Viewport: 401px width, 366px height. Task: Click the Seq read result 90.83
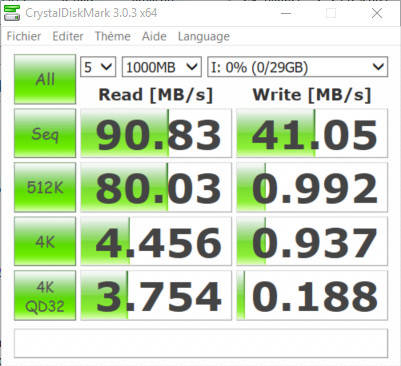click(x=156, y=133)
